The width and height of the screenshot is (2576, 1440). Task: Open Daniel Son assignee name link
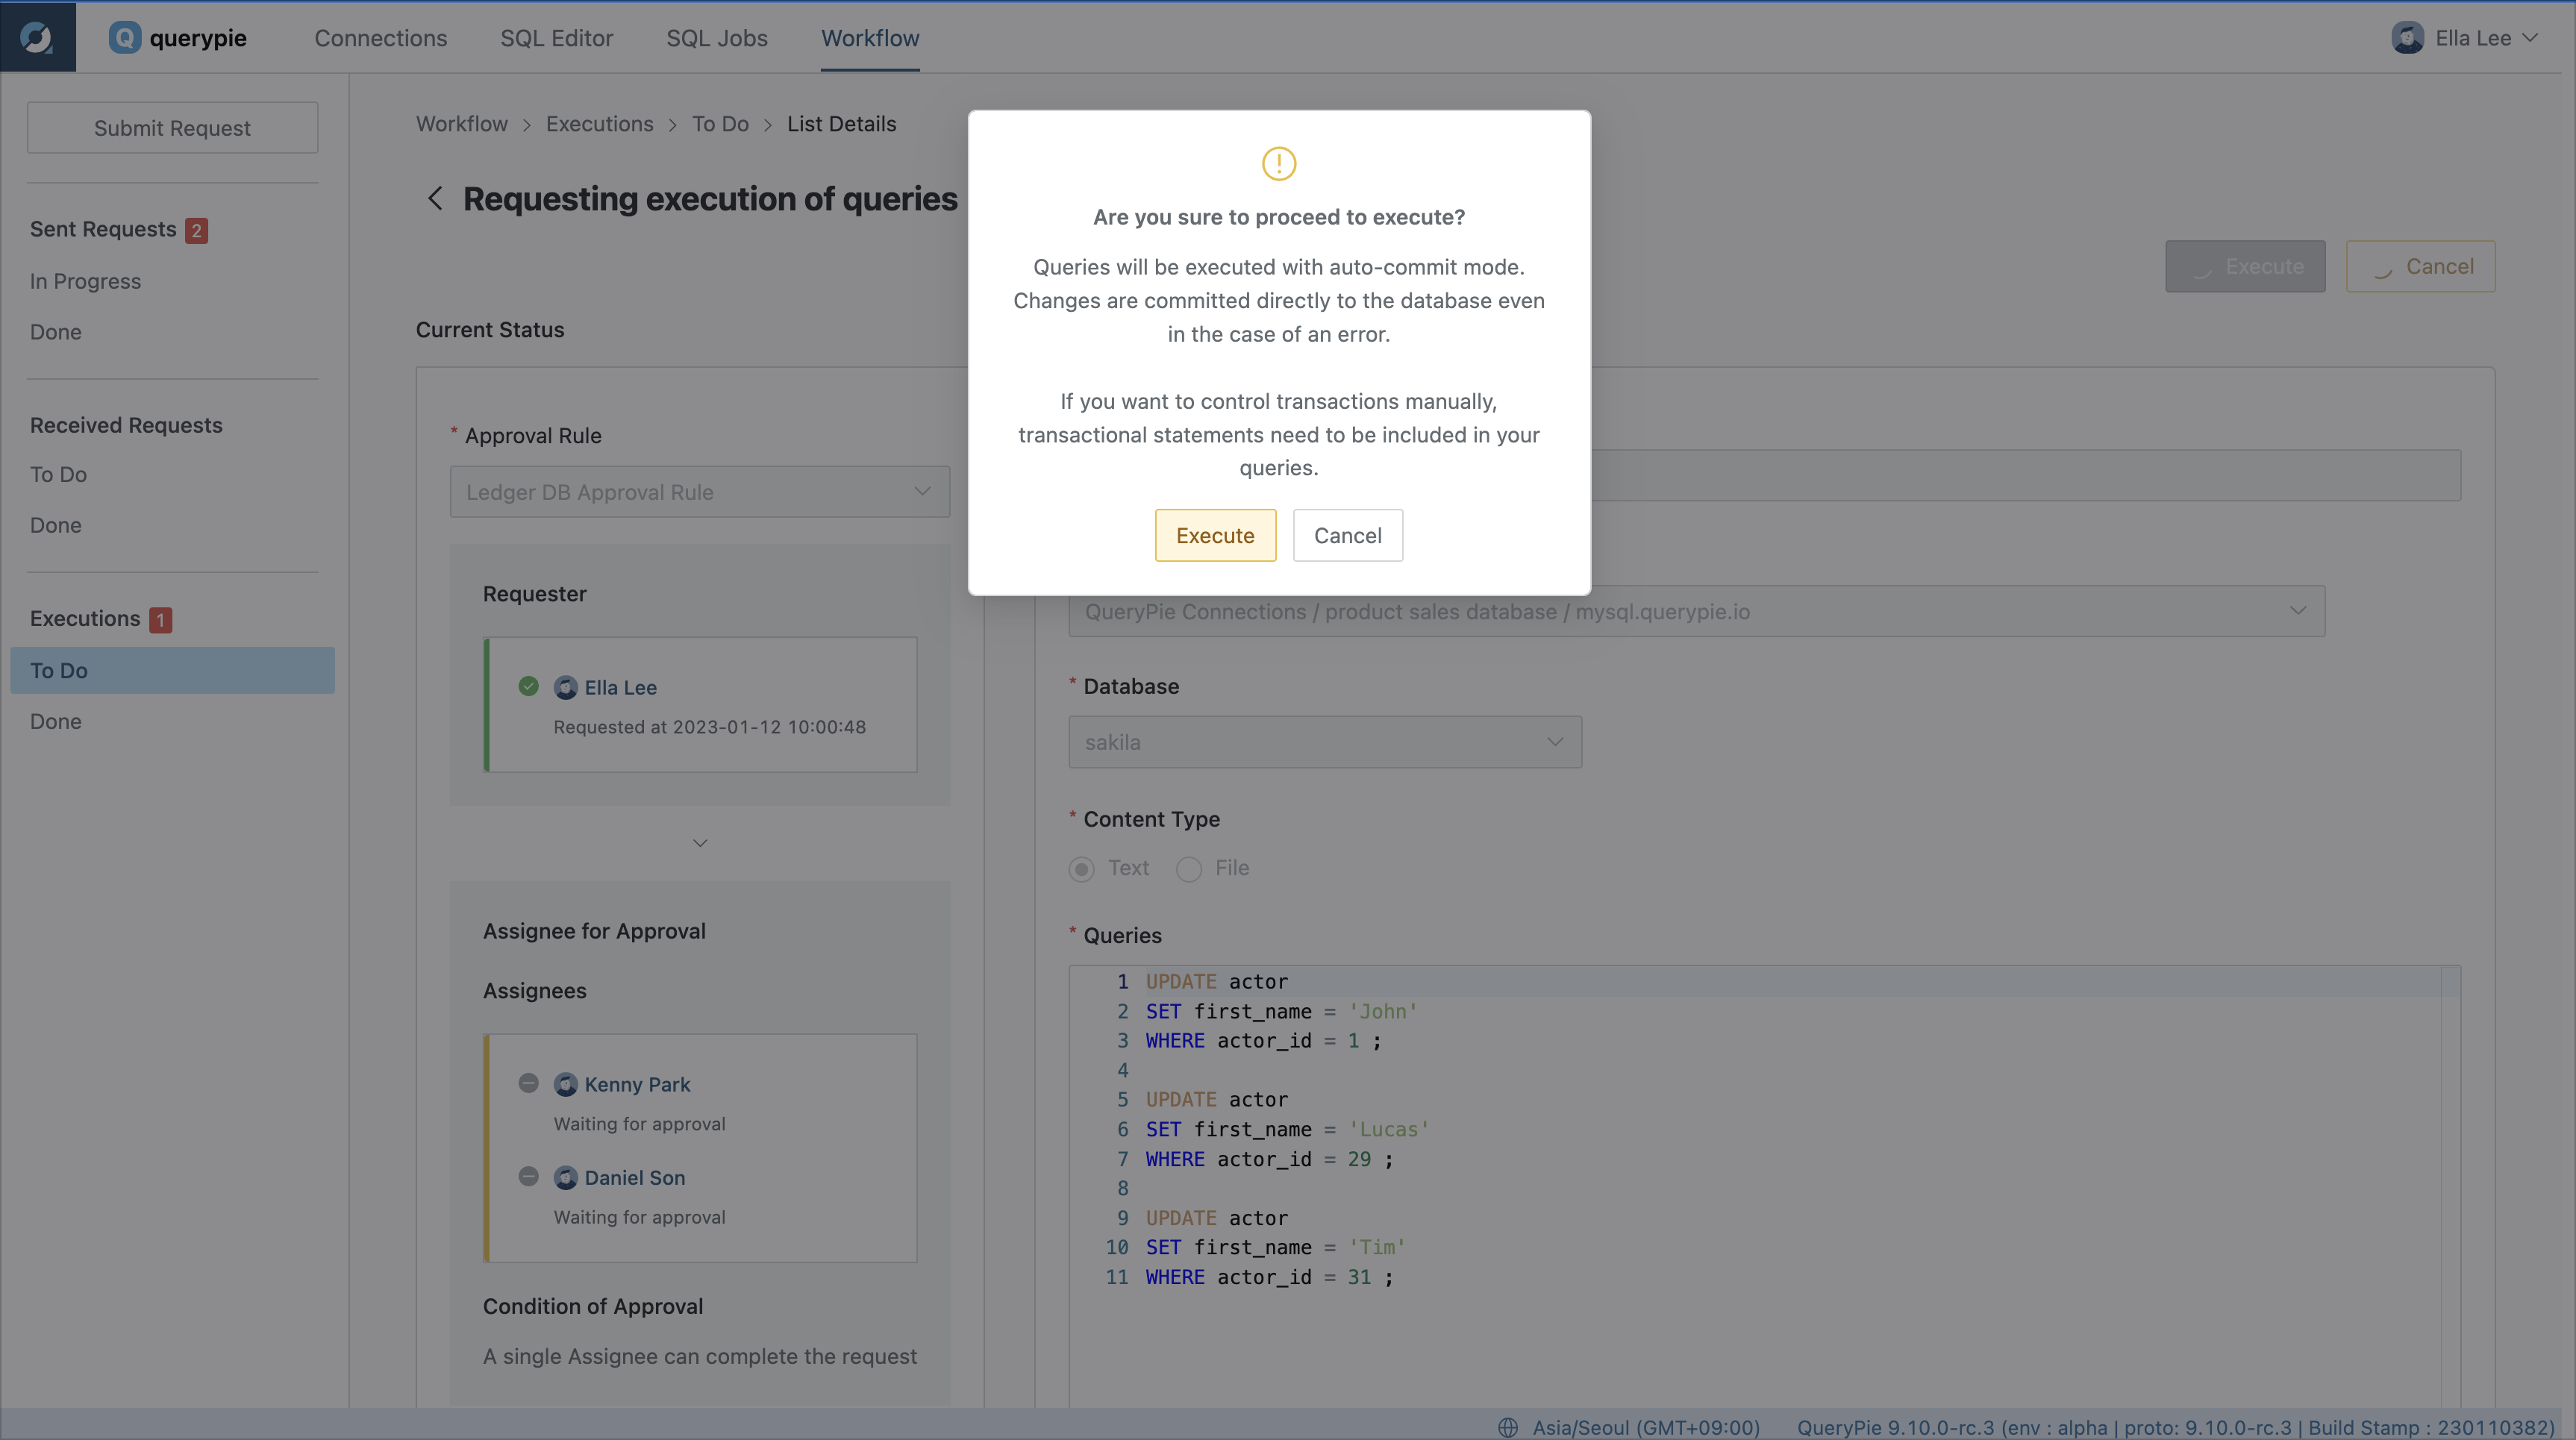pos(635,1178)
